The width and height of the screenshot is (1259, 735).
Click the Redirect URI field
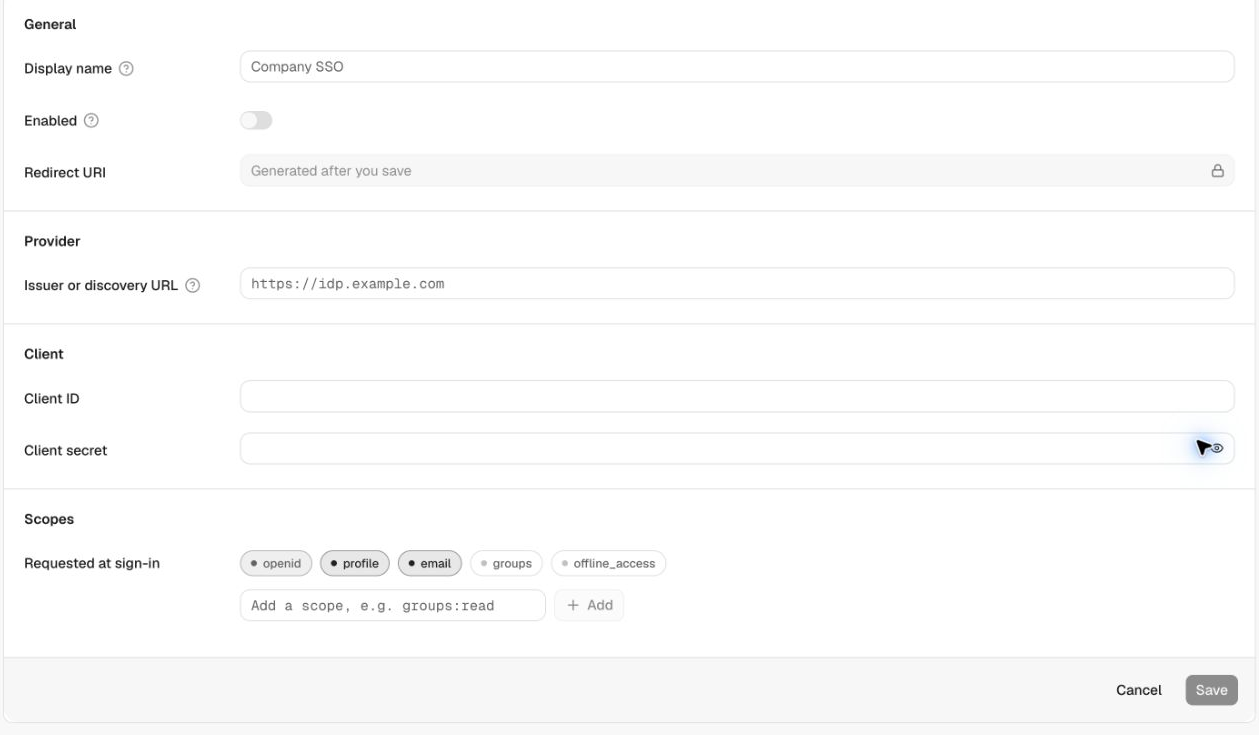(737, 171)
